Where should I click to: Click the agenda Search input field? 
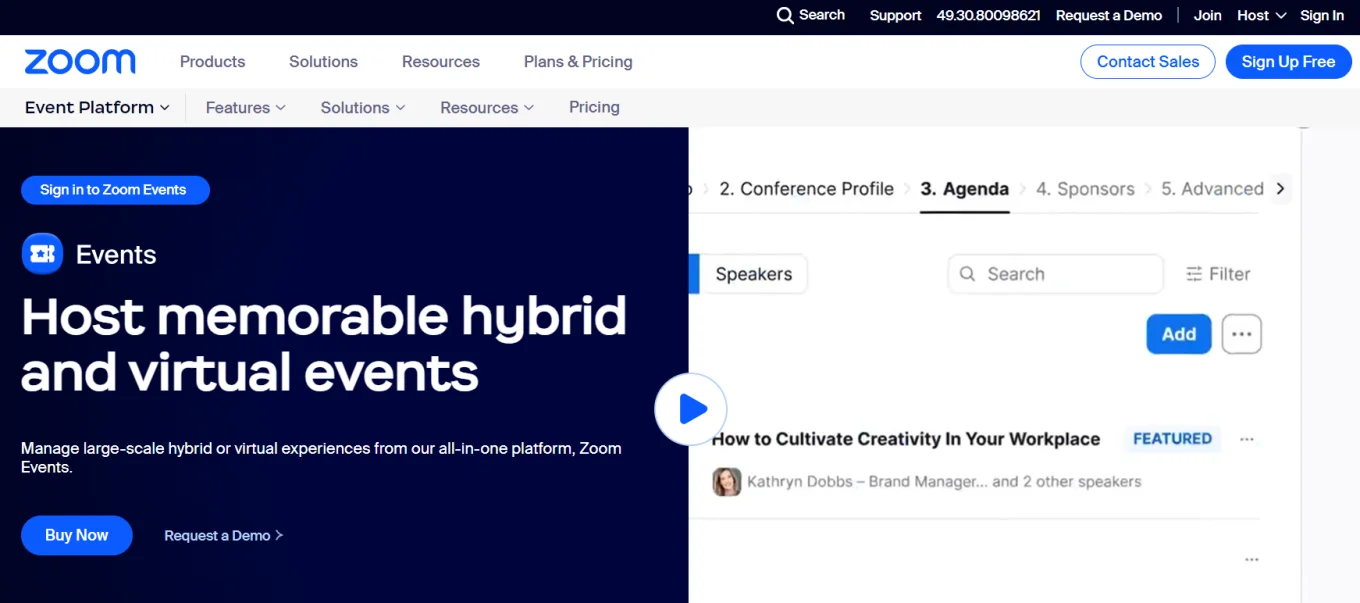click(x=1056, y=274)
